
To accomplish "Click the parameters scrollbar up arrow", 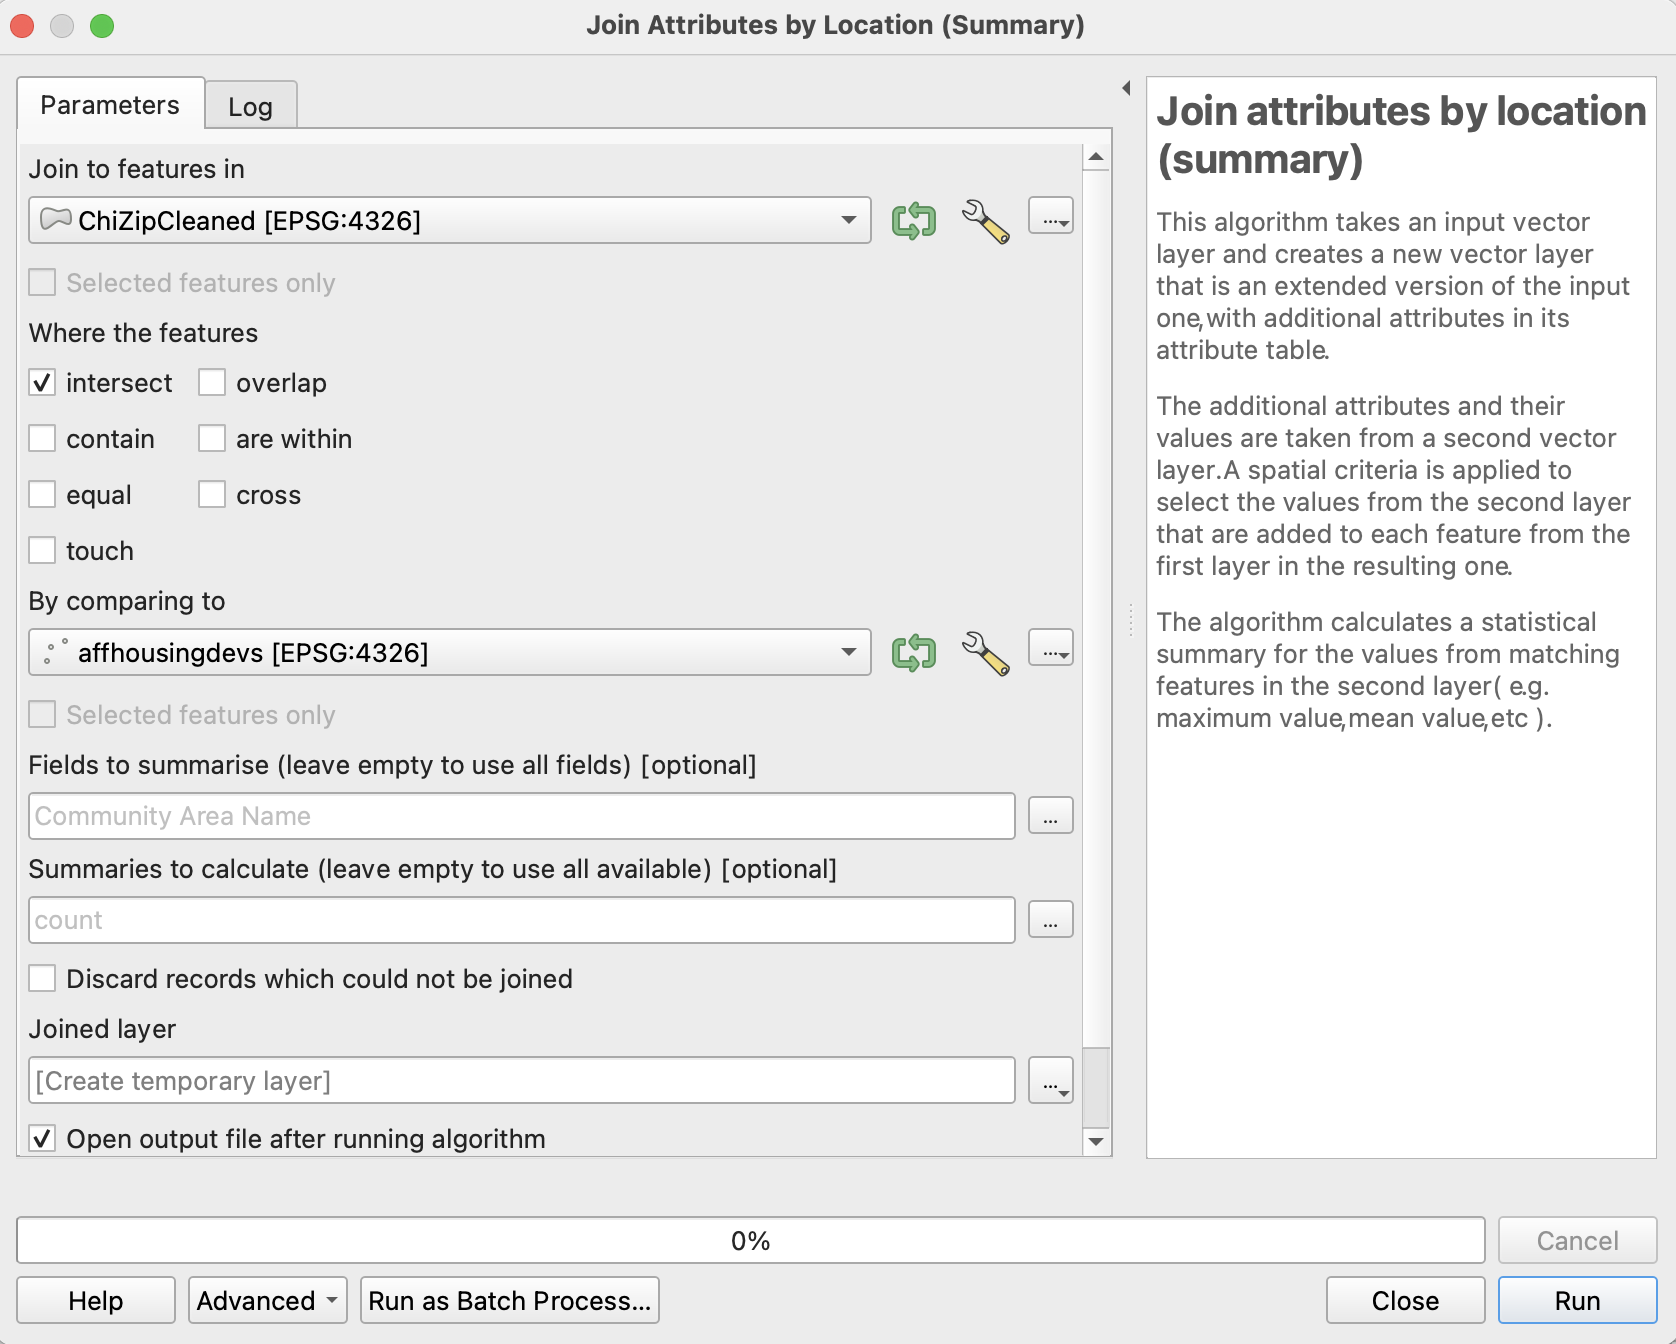I will point(1096,157).
